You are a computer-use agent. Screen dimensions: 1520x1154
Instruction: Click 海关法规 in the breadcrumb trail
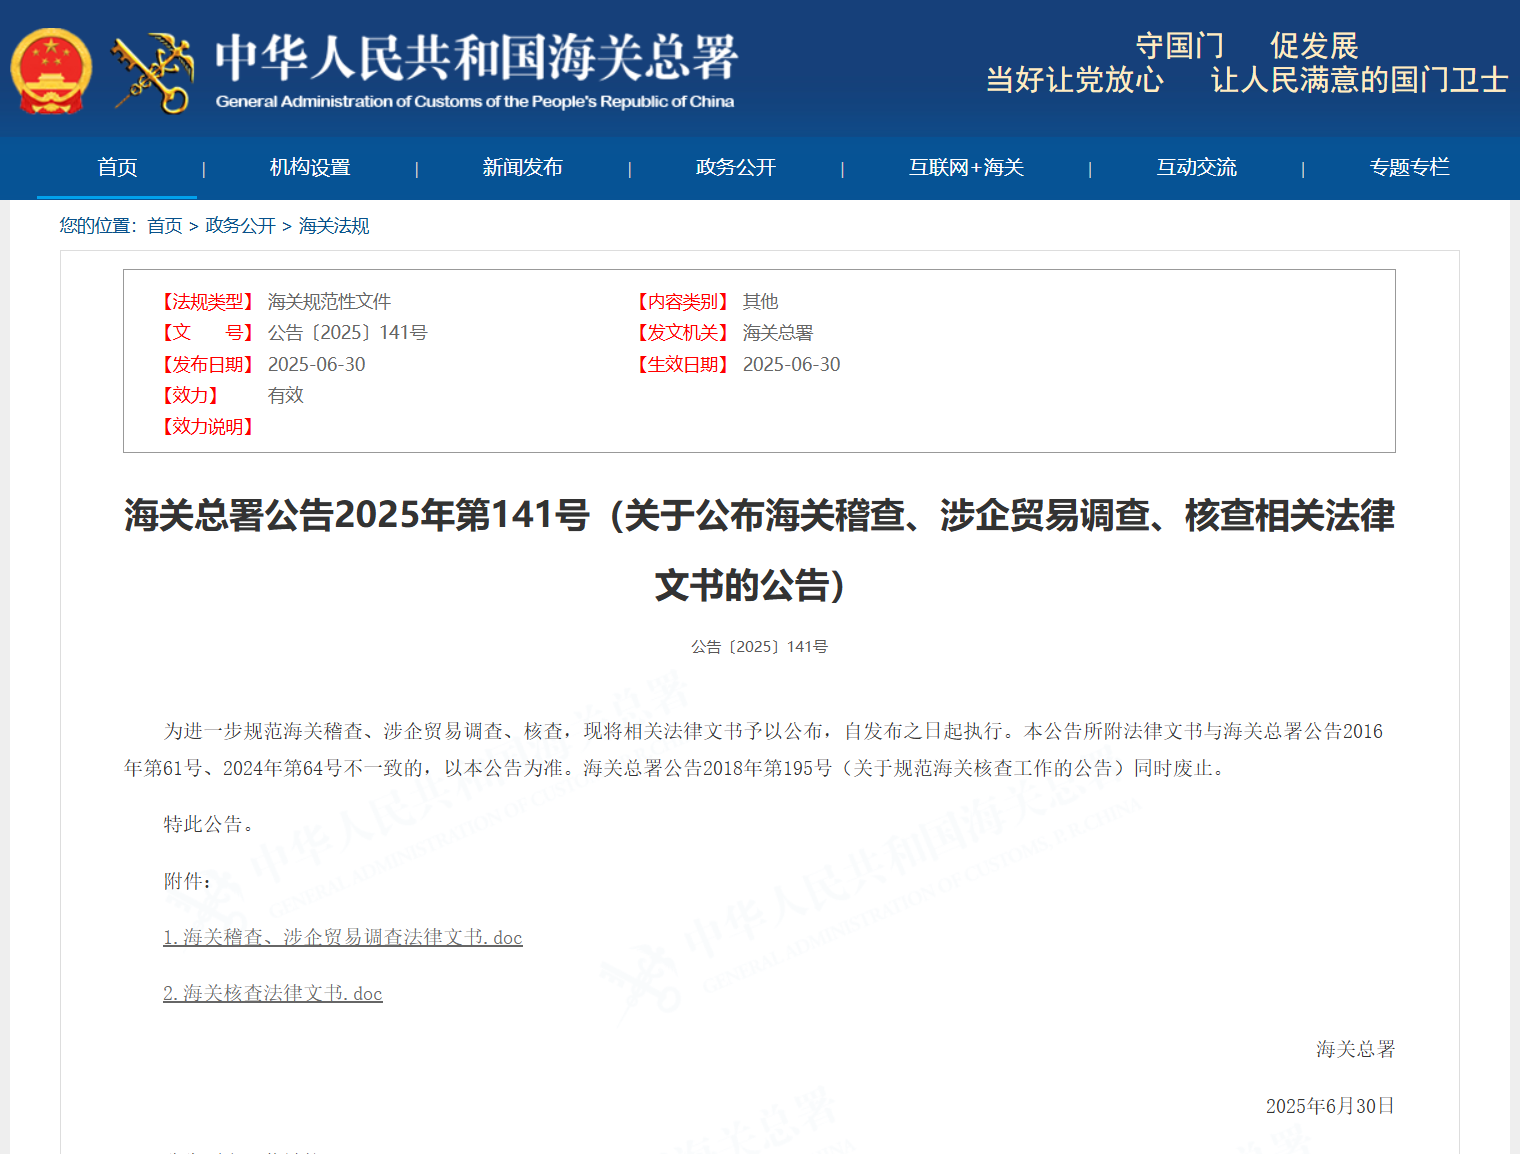point(334,226)
